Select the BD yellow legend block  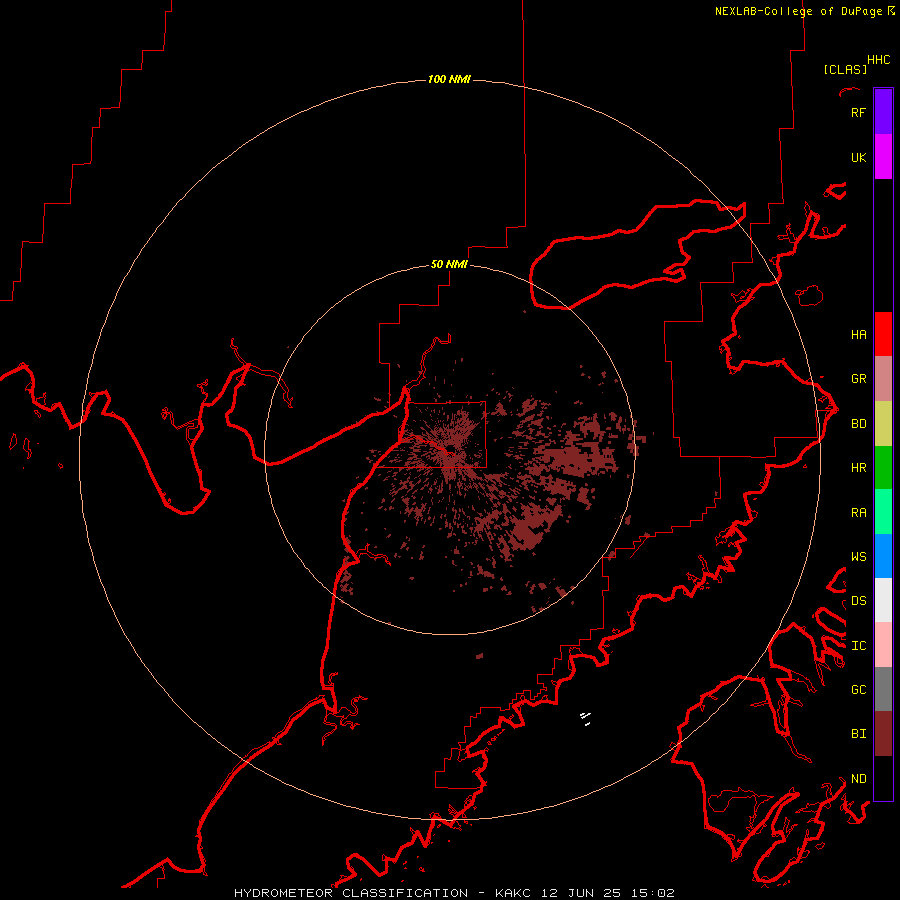pyautogui.click(x=883, y=424)
